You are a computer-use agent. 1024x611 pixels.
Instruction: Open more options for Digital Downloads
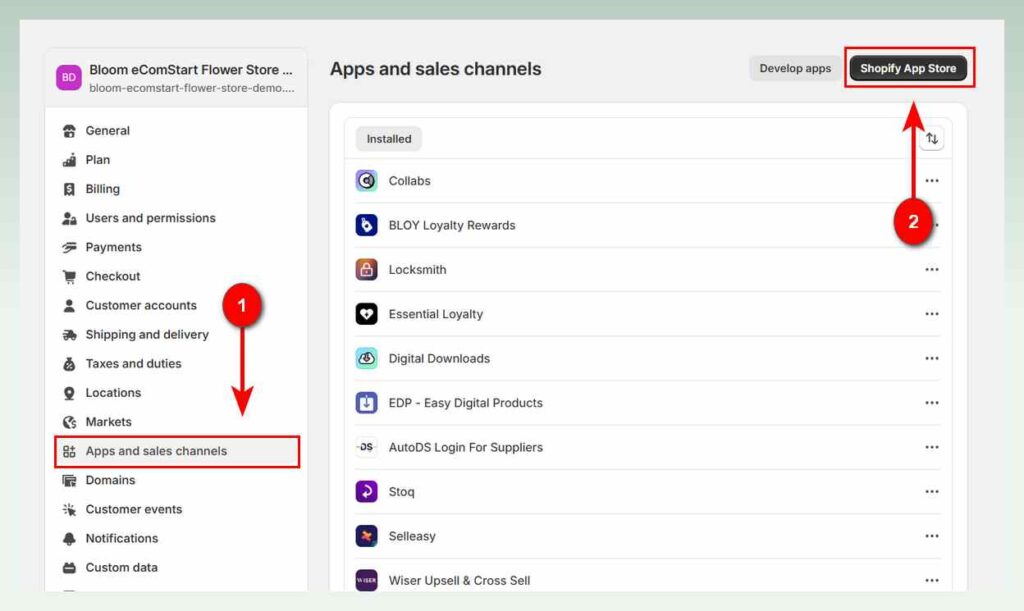coord(931,358)
